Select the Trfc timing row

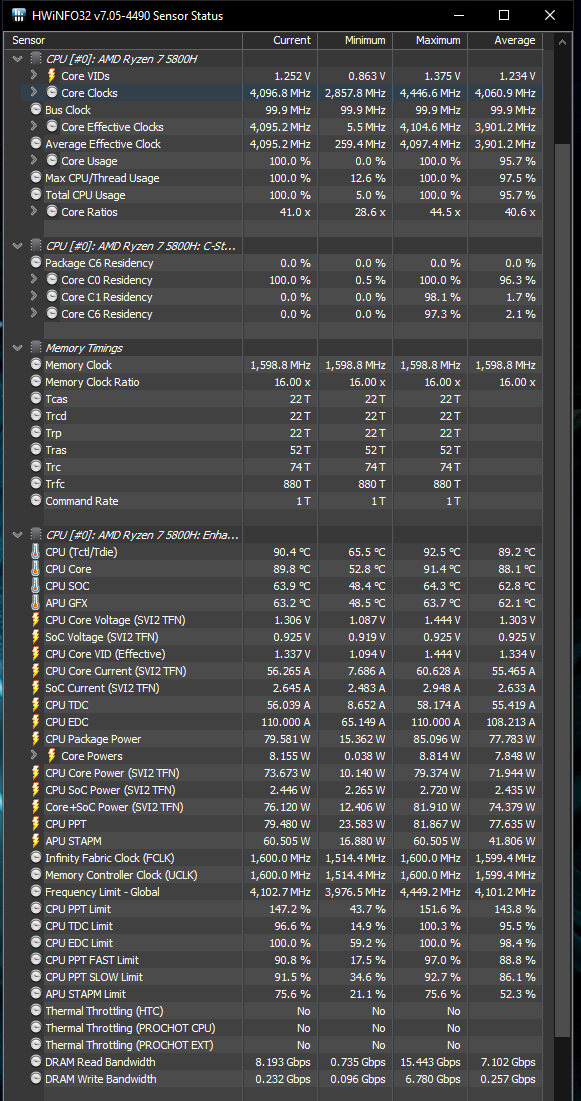point(274,484)
